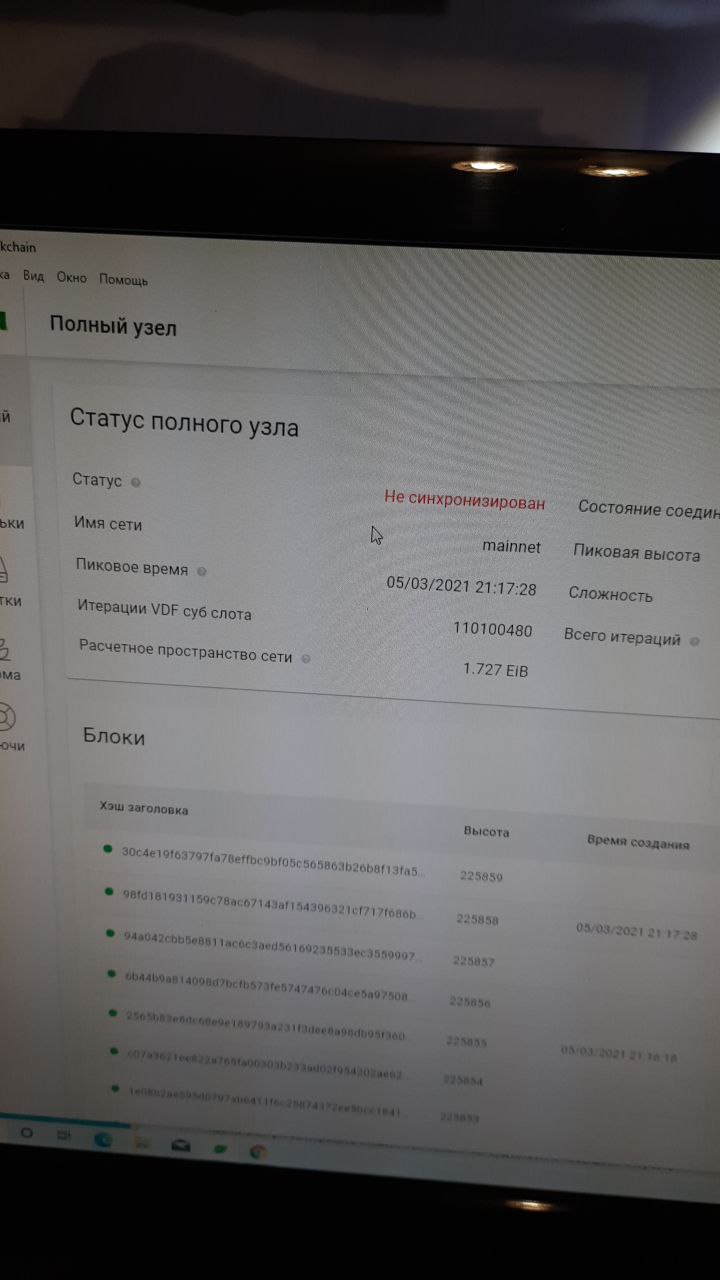Open Chrome from the taskbar
The width and height of the screenshot is (720, 1280).
coord(258,1151)
